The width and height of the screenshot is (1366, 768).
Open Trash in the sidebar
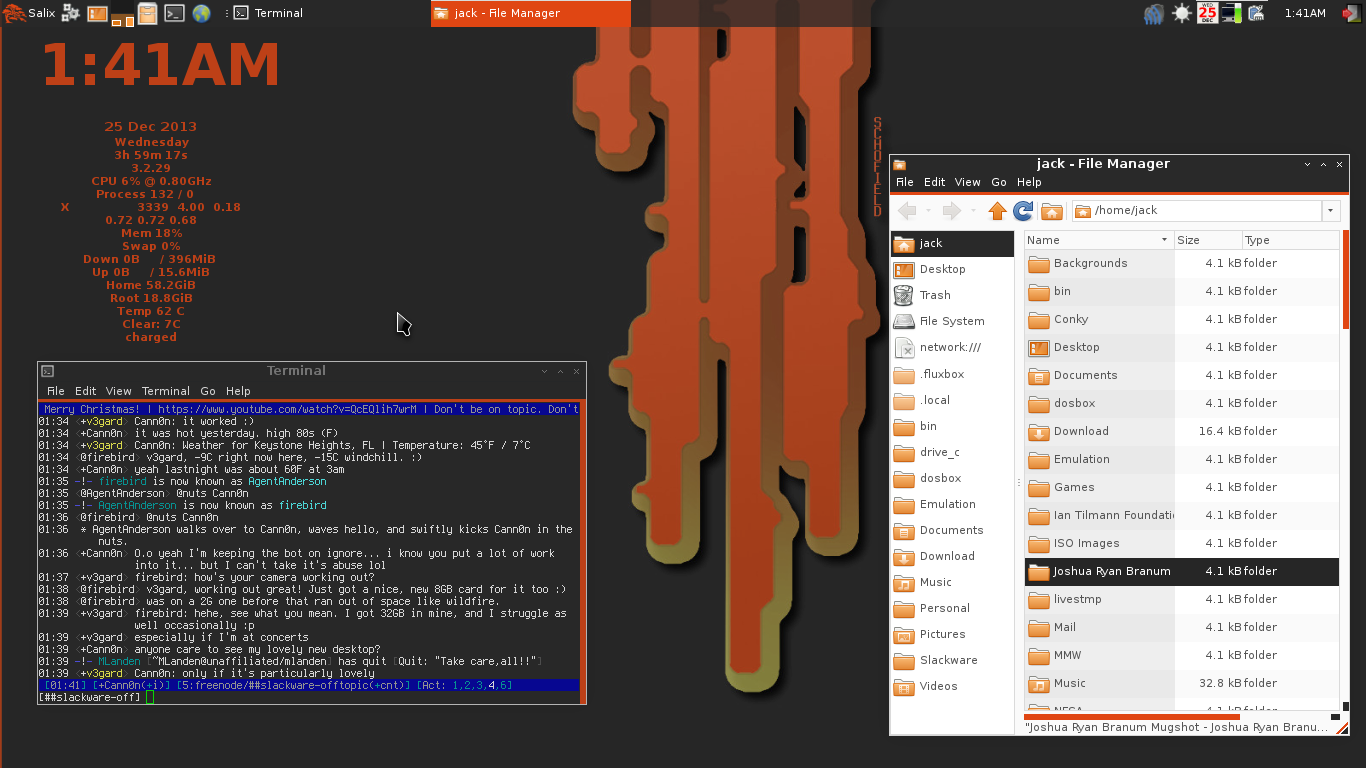[952, 295]
